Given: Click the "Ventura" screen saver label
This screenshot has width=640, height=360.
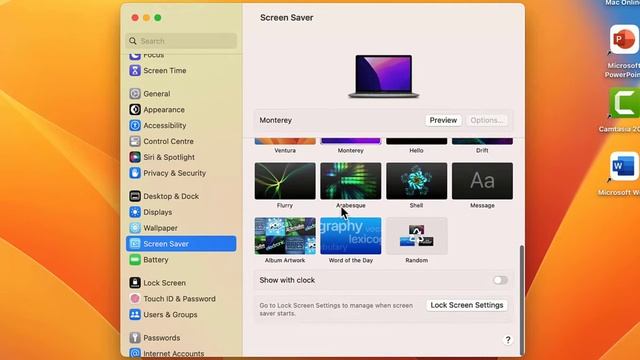Looking at the screenshot, I should click(x=285, y=150).
